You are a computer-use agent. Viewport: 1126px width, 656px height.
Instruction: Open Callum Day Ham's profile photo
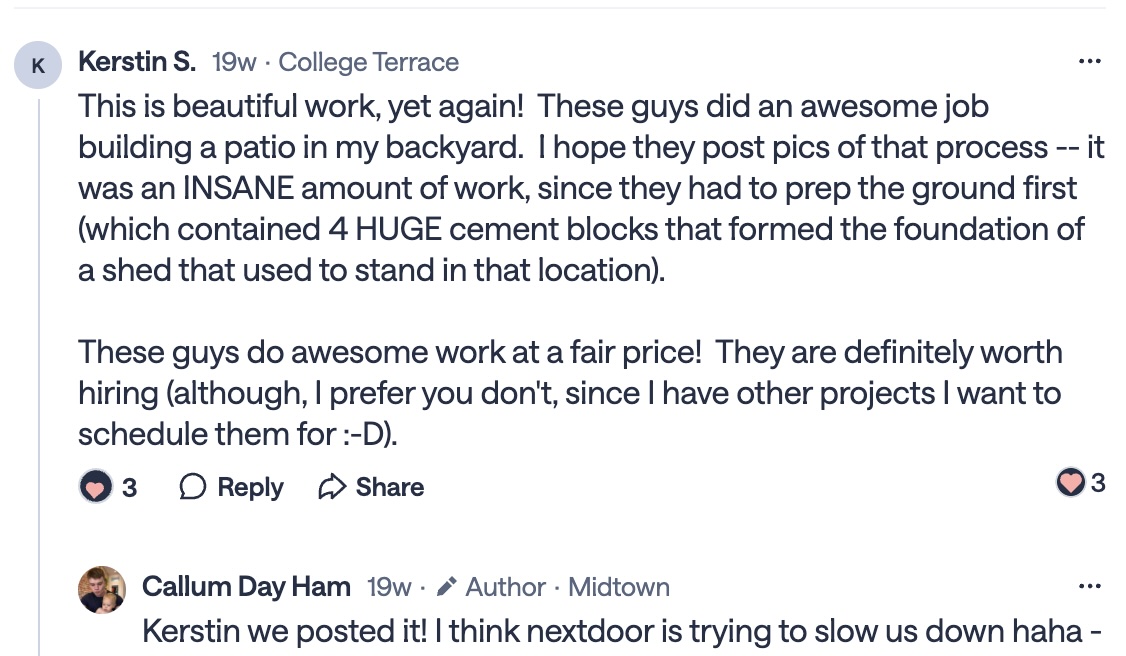pyautogui.click(x=102, y=590)
